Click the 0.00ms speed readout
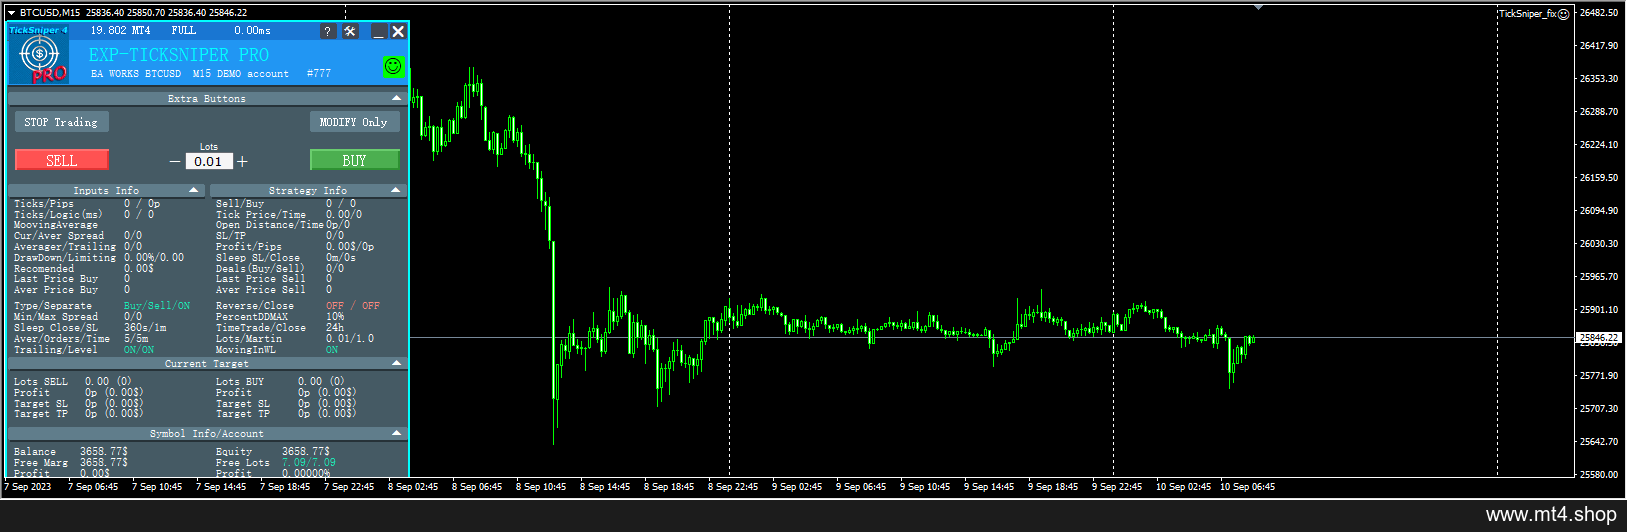This screenshot has height=532, width=1627. (x=253, y=31)
